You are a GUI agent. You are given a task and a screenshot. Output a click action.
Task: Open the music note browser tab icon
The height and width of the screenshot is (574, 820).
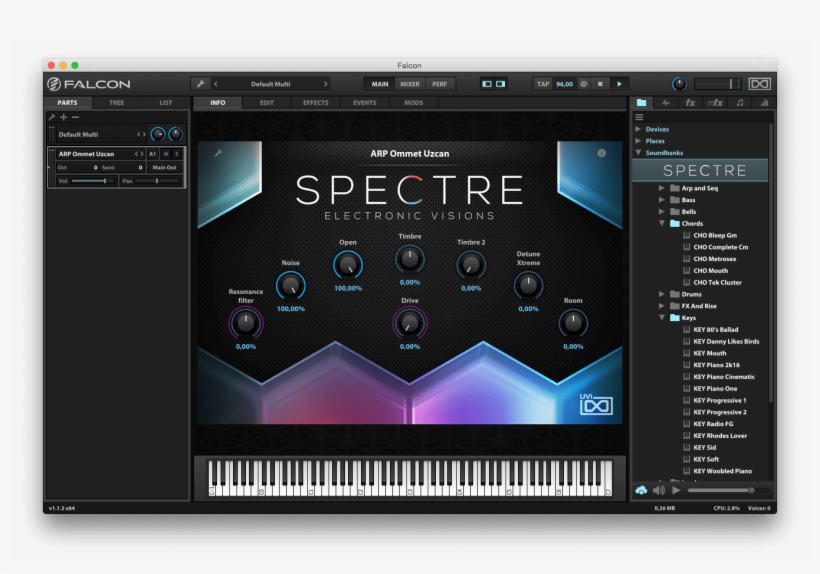(x=739, y=102)
